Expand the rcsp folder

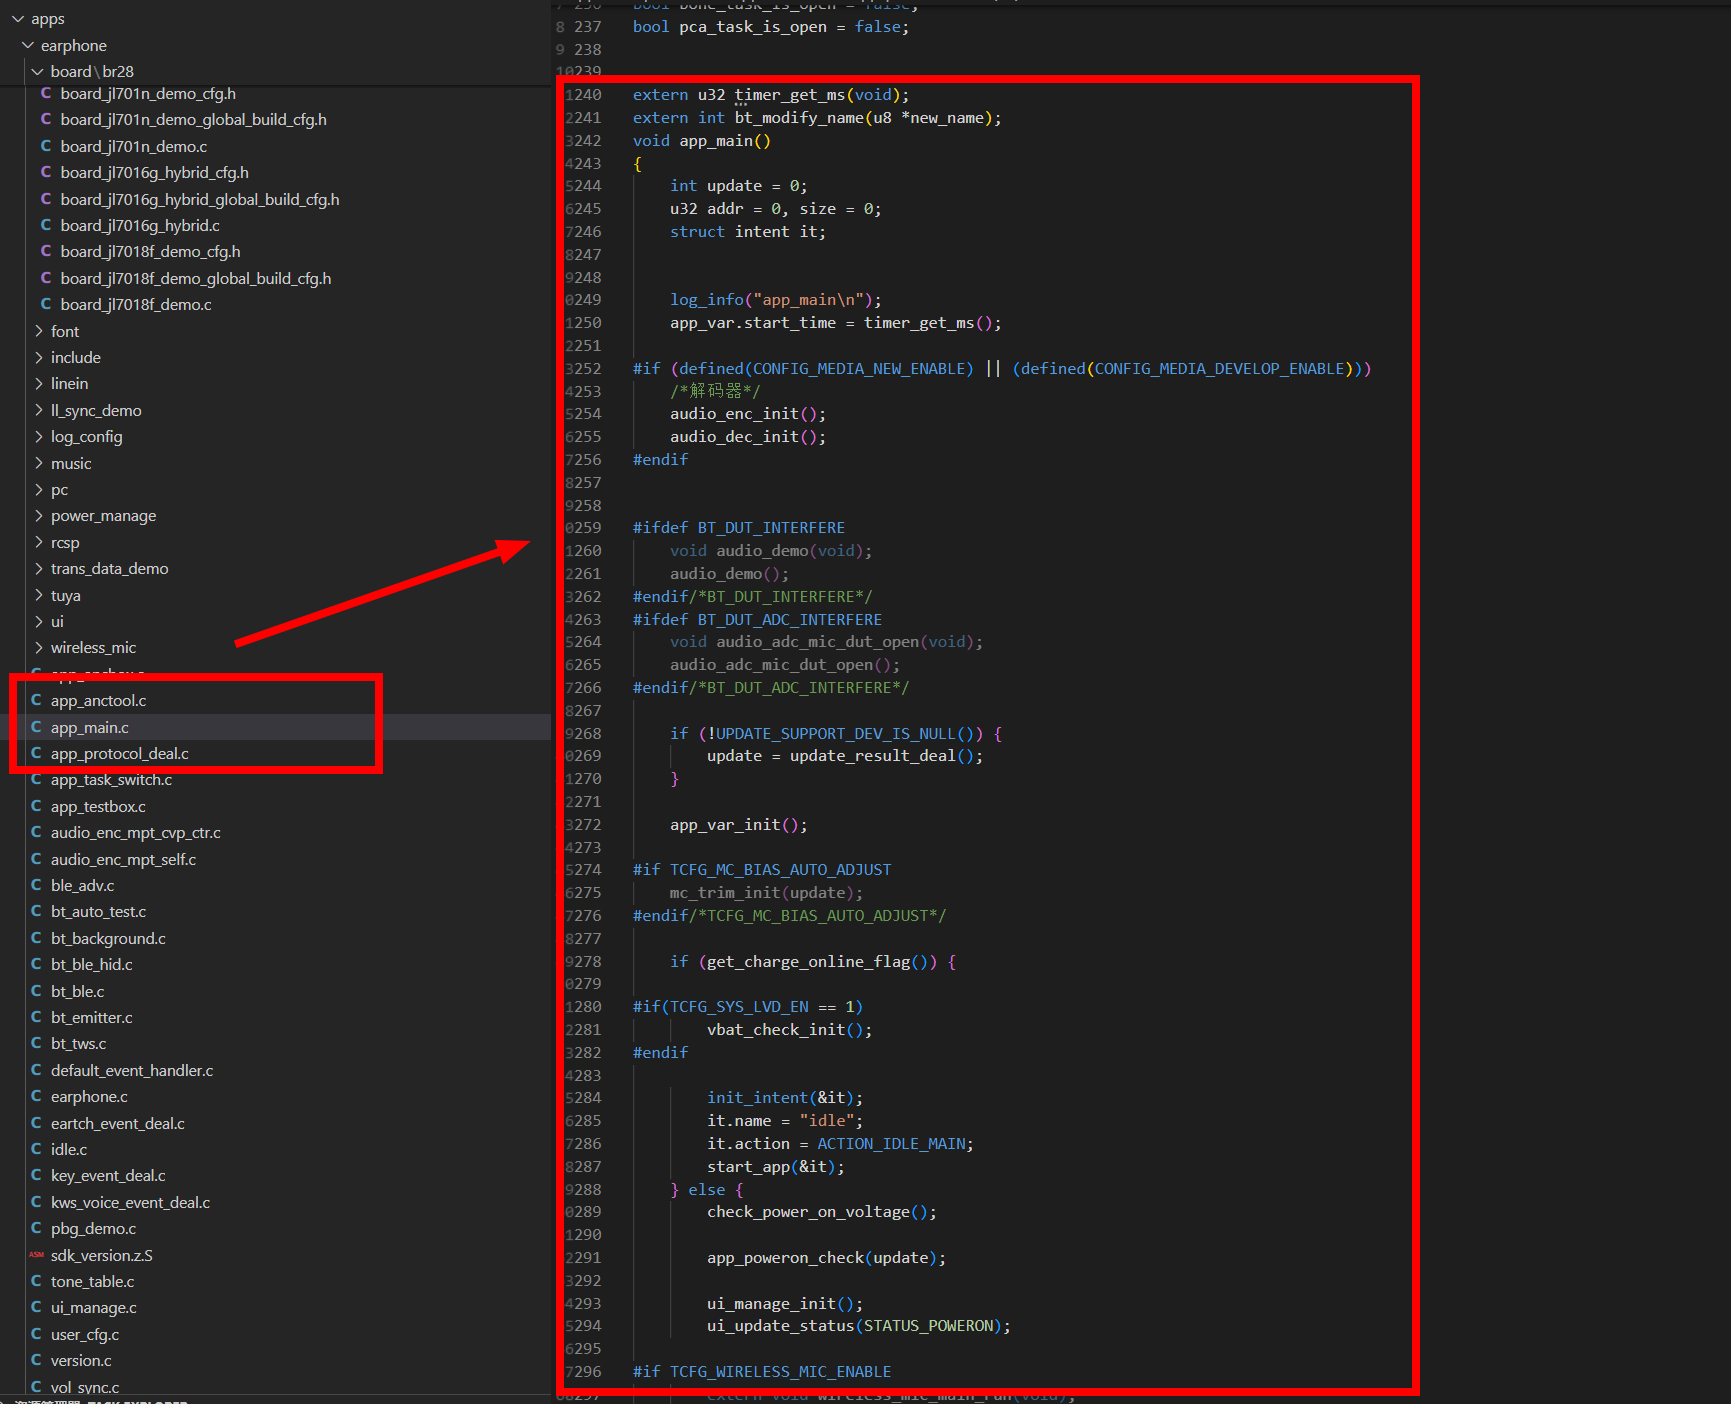pos(38,542)
